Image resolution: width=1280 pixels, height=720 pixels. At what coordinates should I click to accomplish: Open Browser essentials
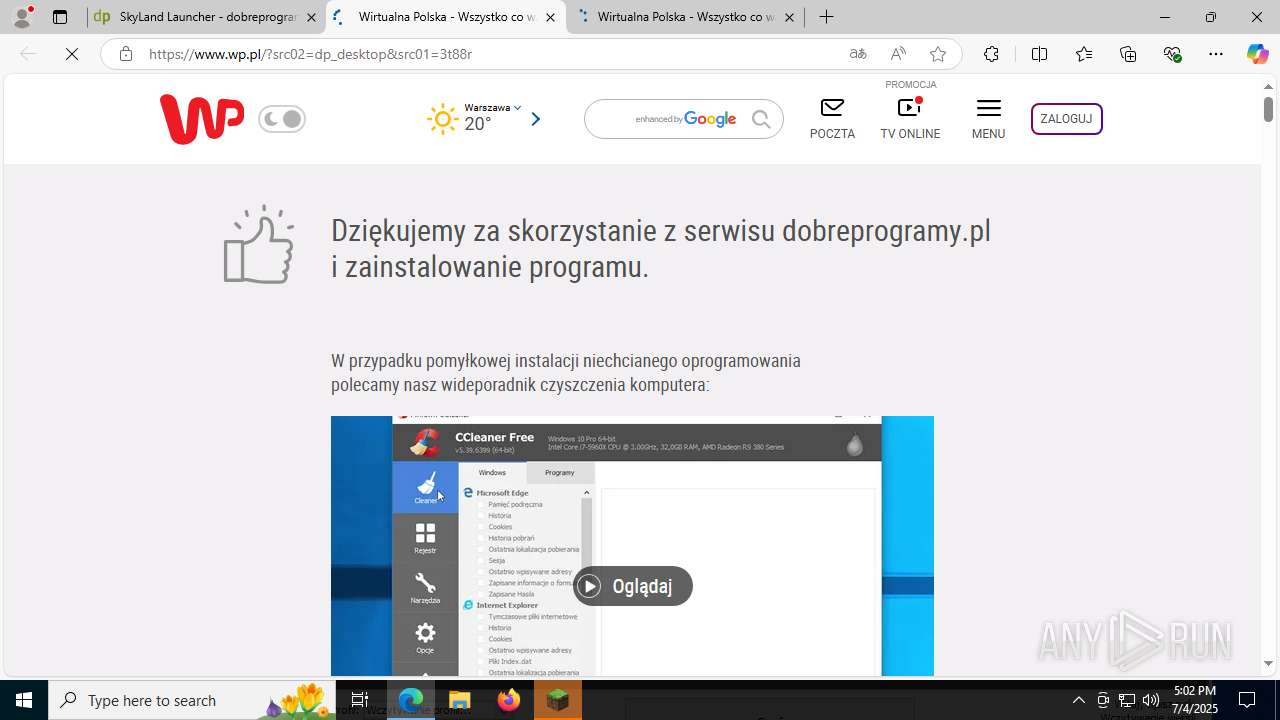[x=1173, y=54]
